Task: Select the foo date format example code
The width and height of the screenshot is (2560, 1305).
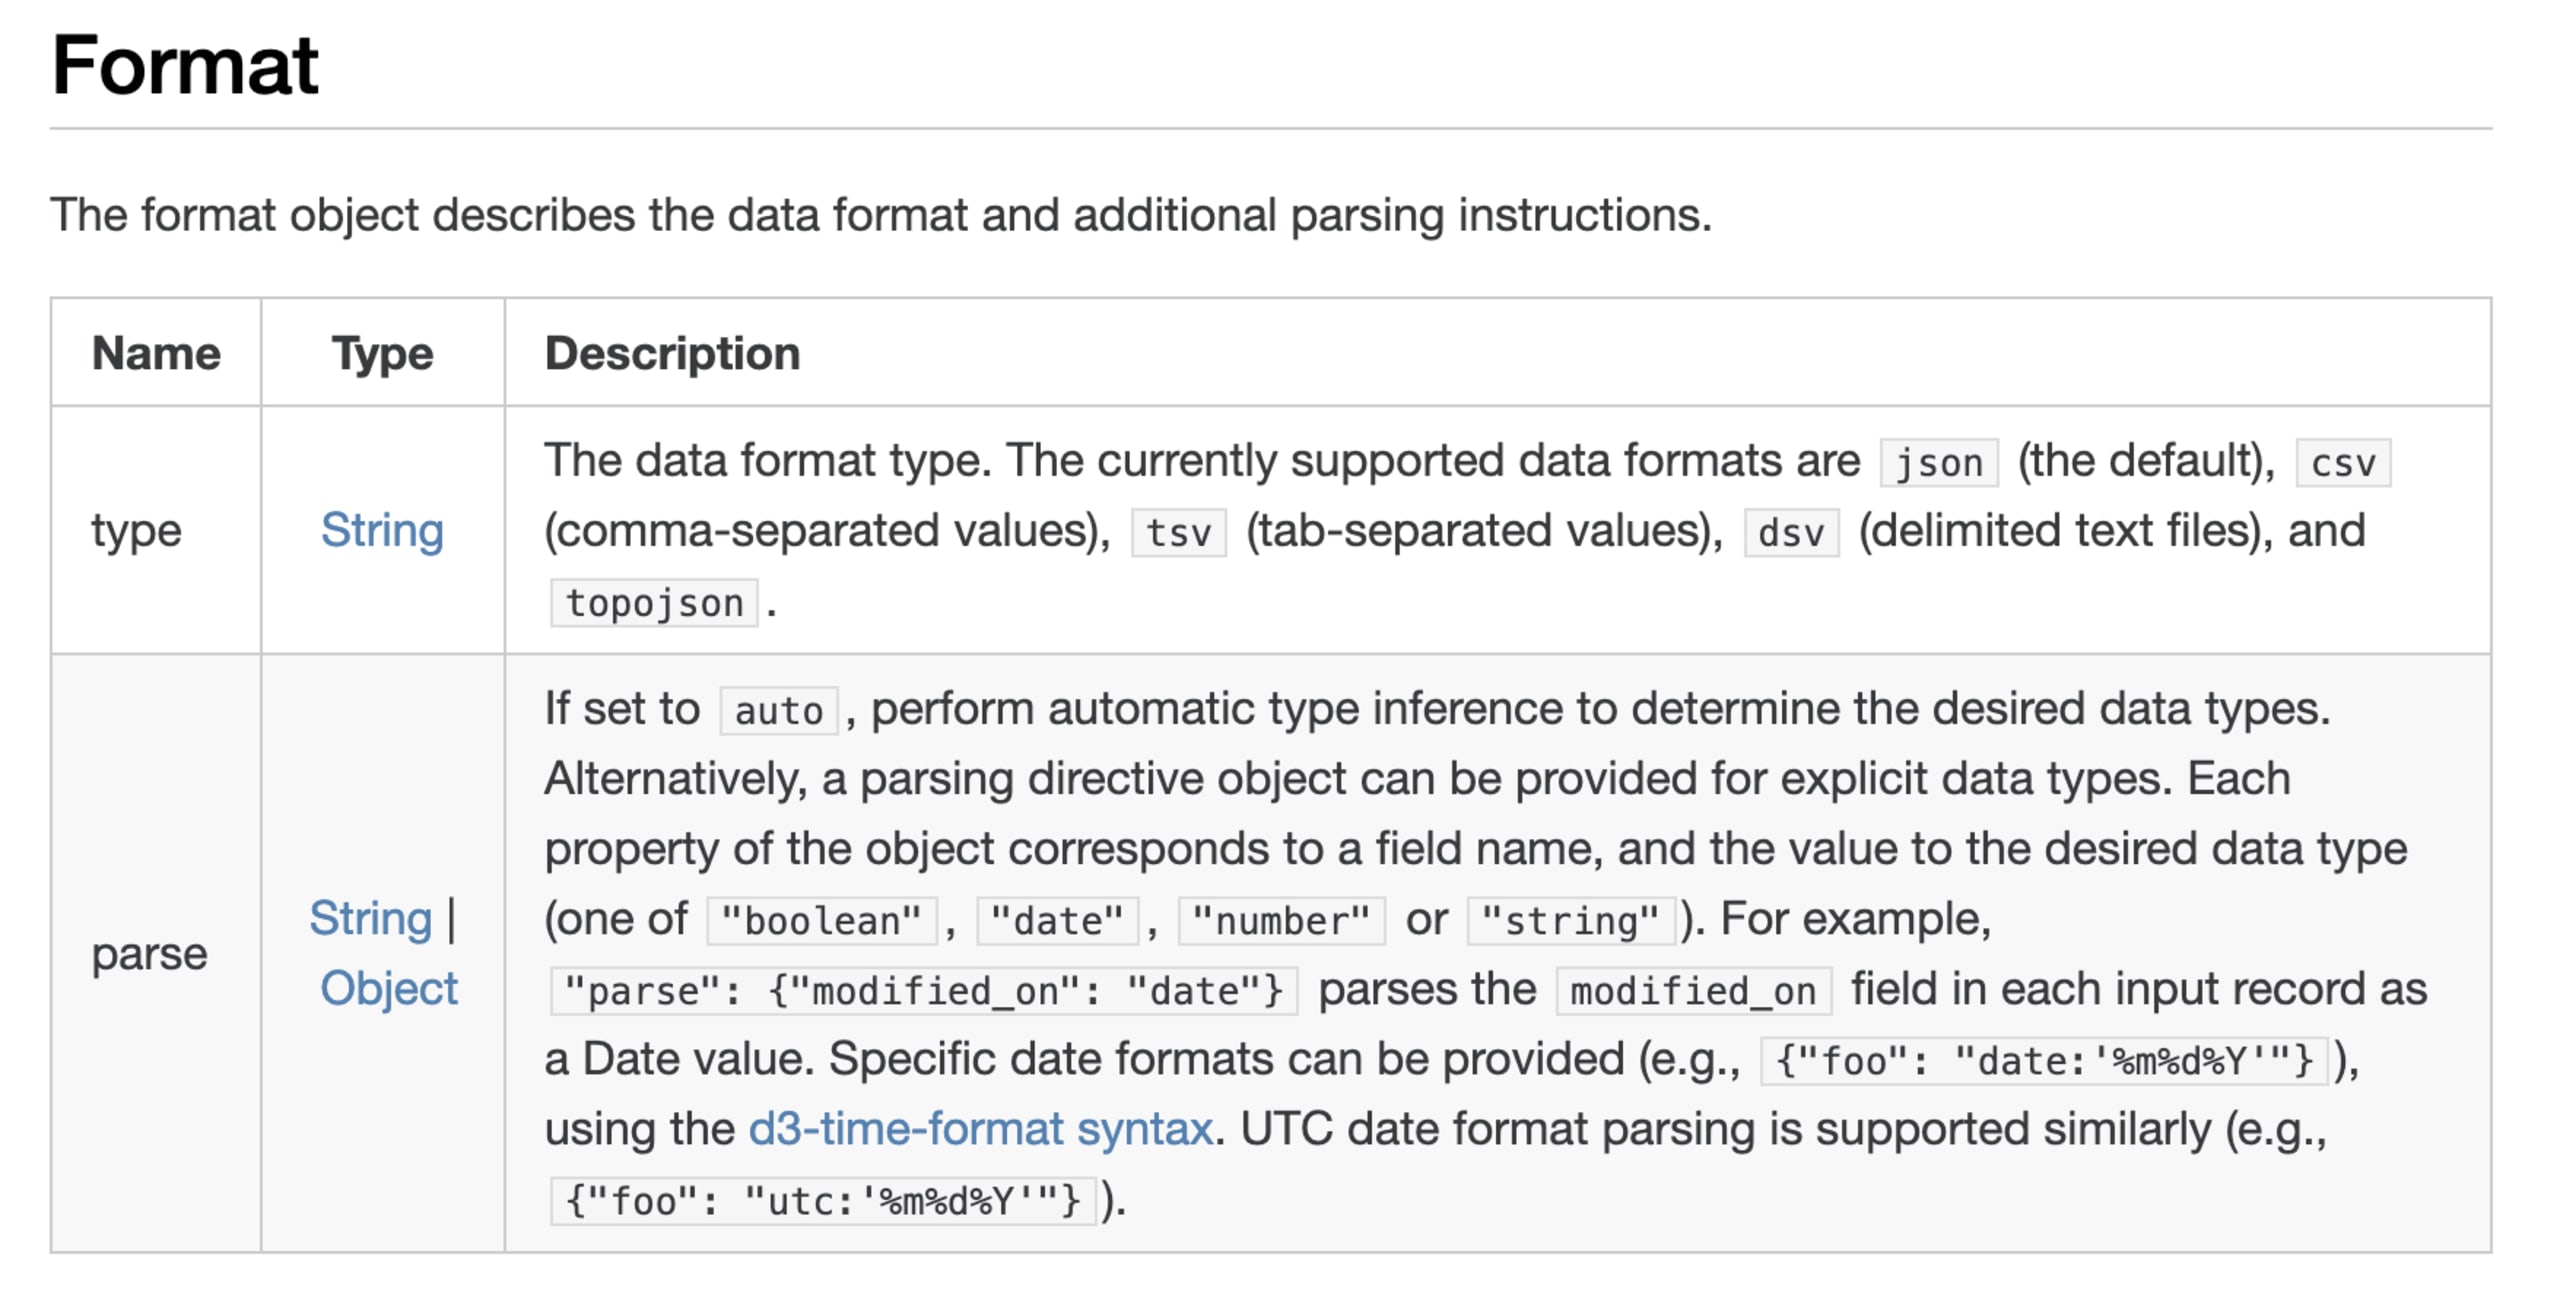Action: [x=2044, y=1061]
